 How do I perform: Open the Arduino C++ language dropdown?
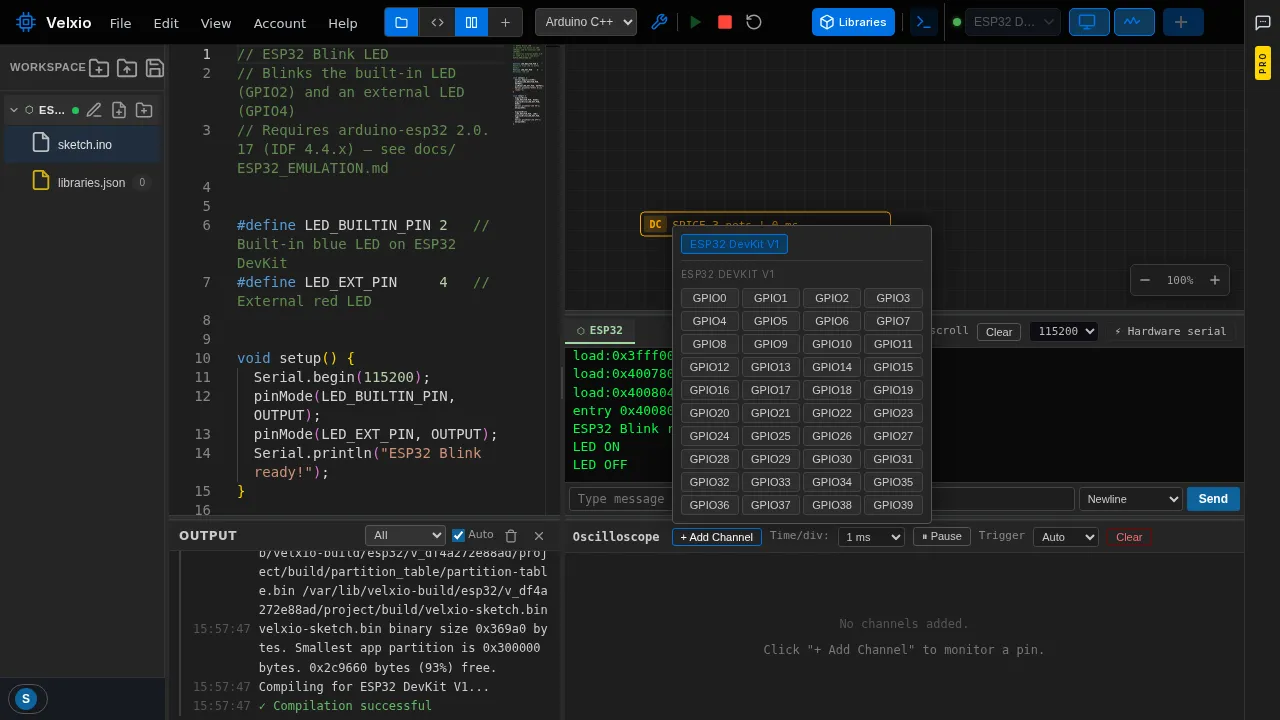click(x=586, y=22)
